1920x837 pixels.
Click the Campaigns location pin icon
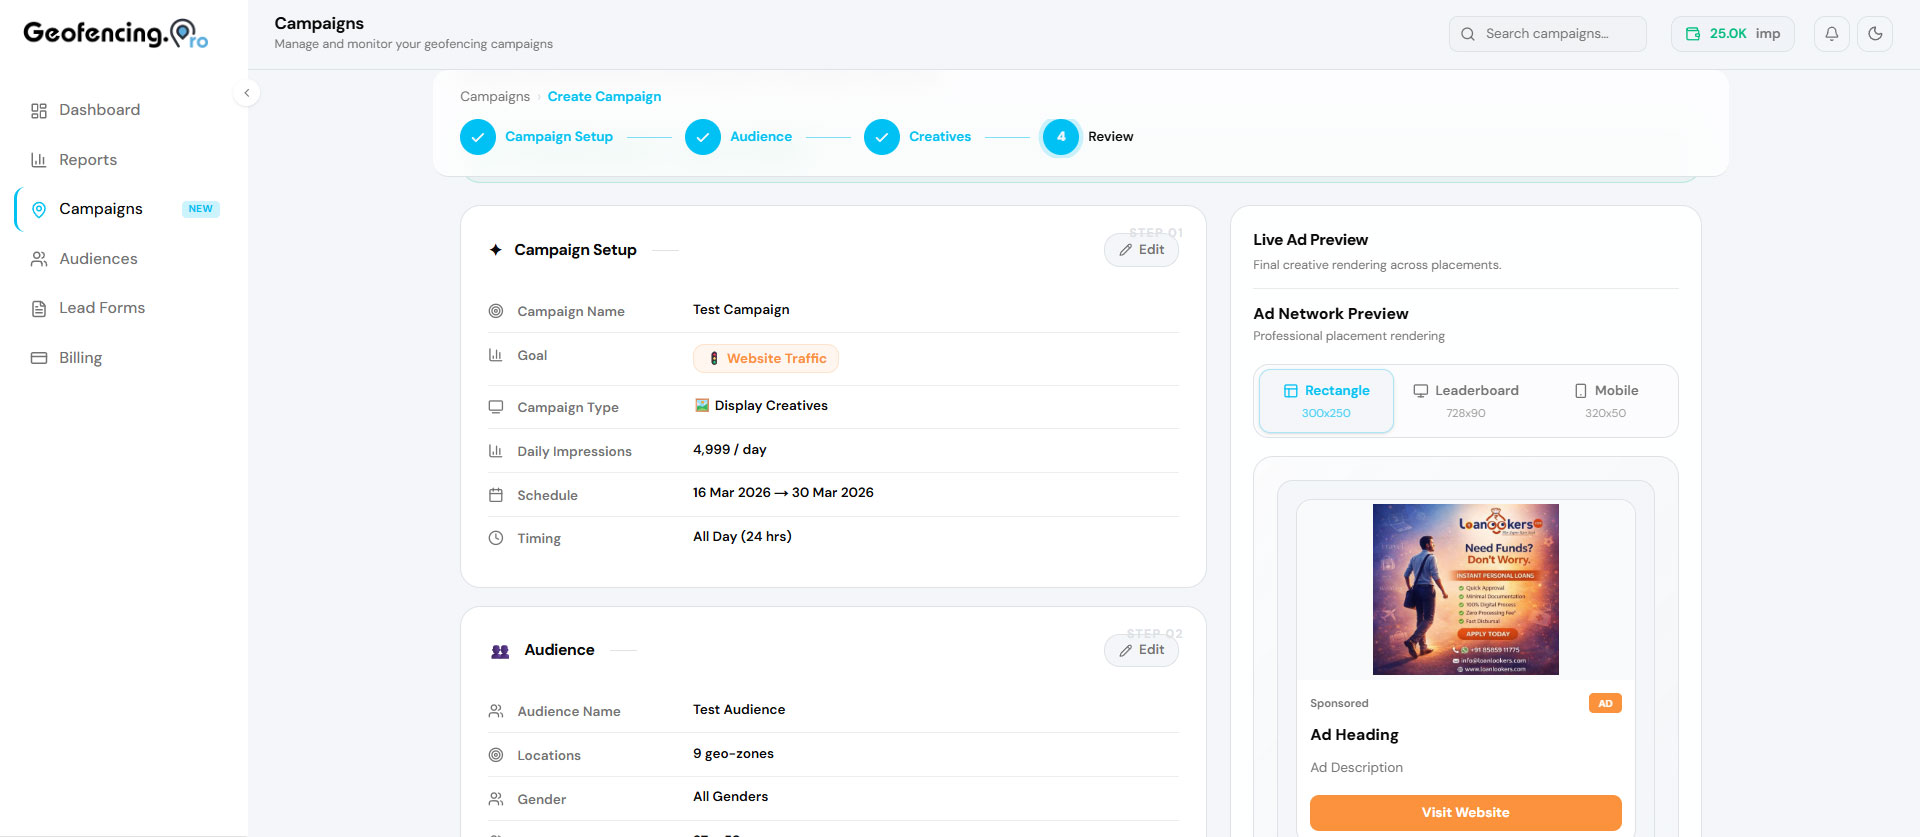39,209
